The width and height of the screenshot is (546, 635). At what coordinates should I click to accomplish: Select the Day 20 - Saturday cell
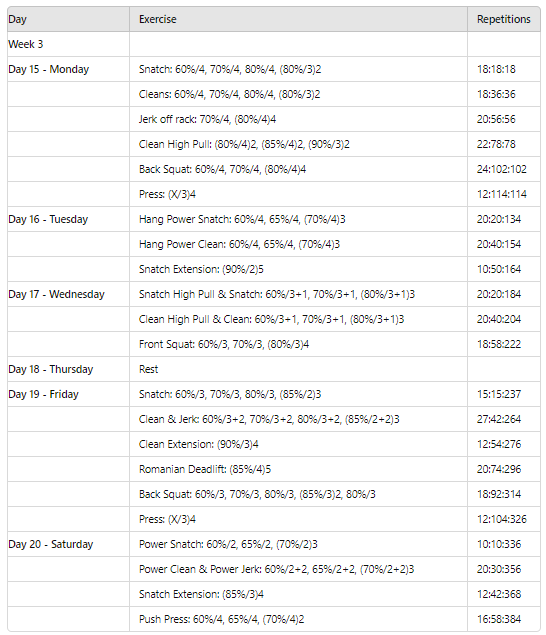tap(68, 544)
